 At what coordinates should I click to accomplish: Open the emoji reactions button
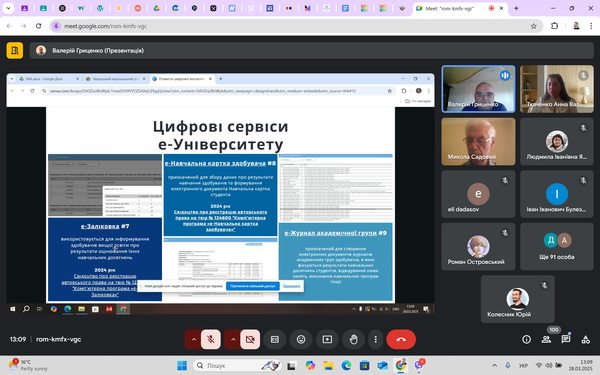(x=301, y=339)
